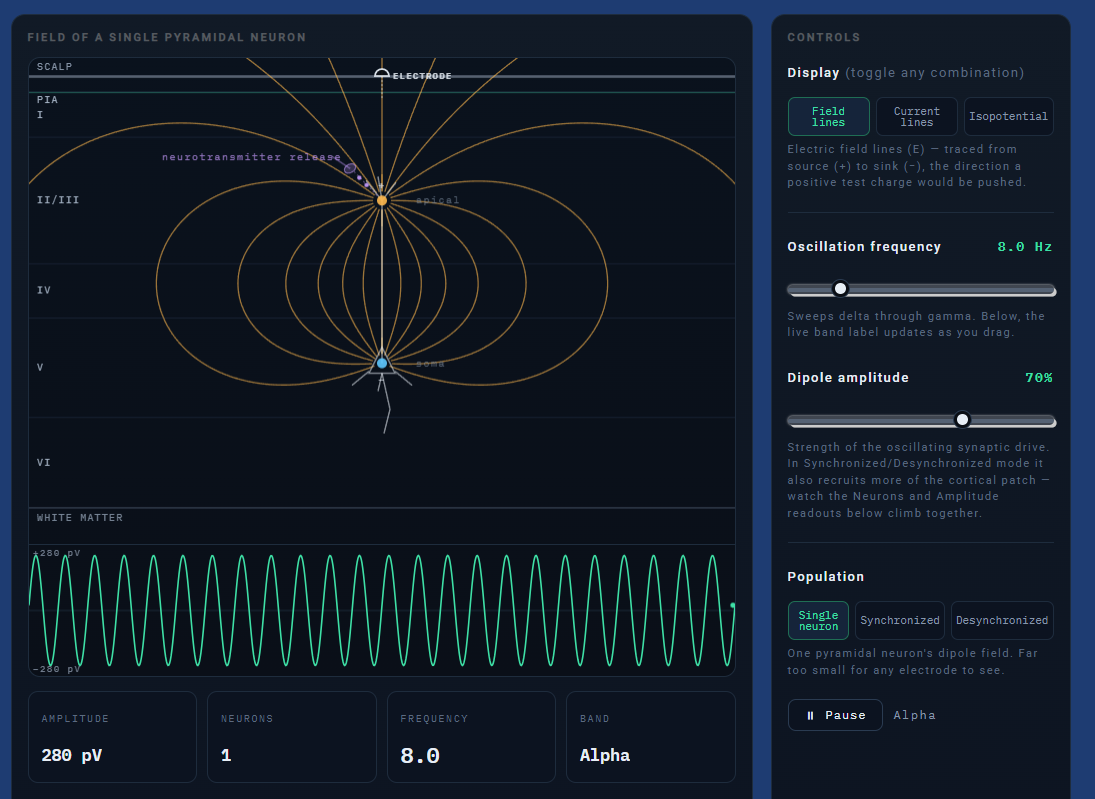1095x799 pixels.
Task: Click the −280 pV axis label
Action: point(57,669)
